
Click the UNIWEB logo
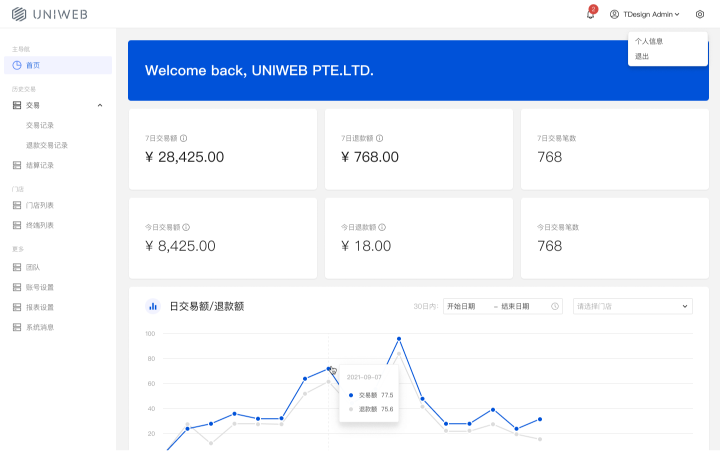(x=50, y=14)
